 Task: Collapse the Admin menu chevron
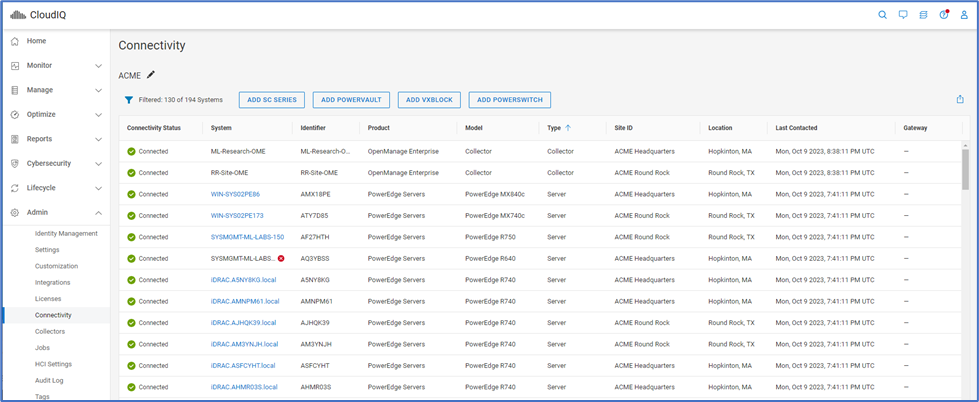pos(98,213)
